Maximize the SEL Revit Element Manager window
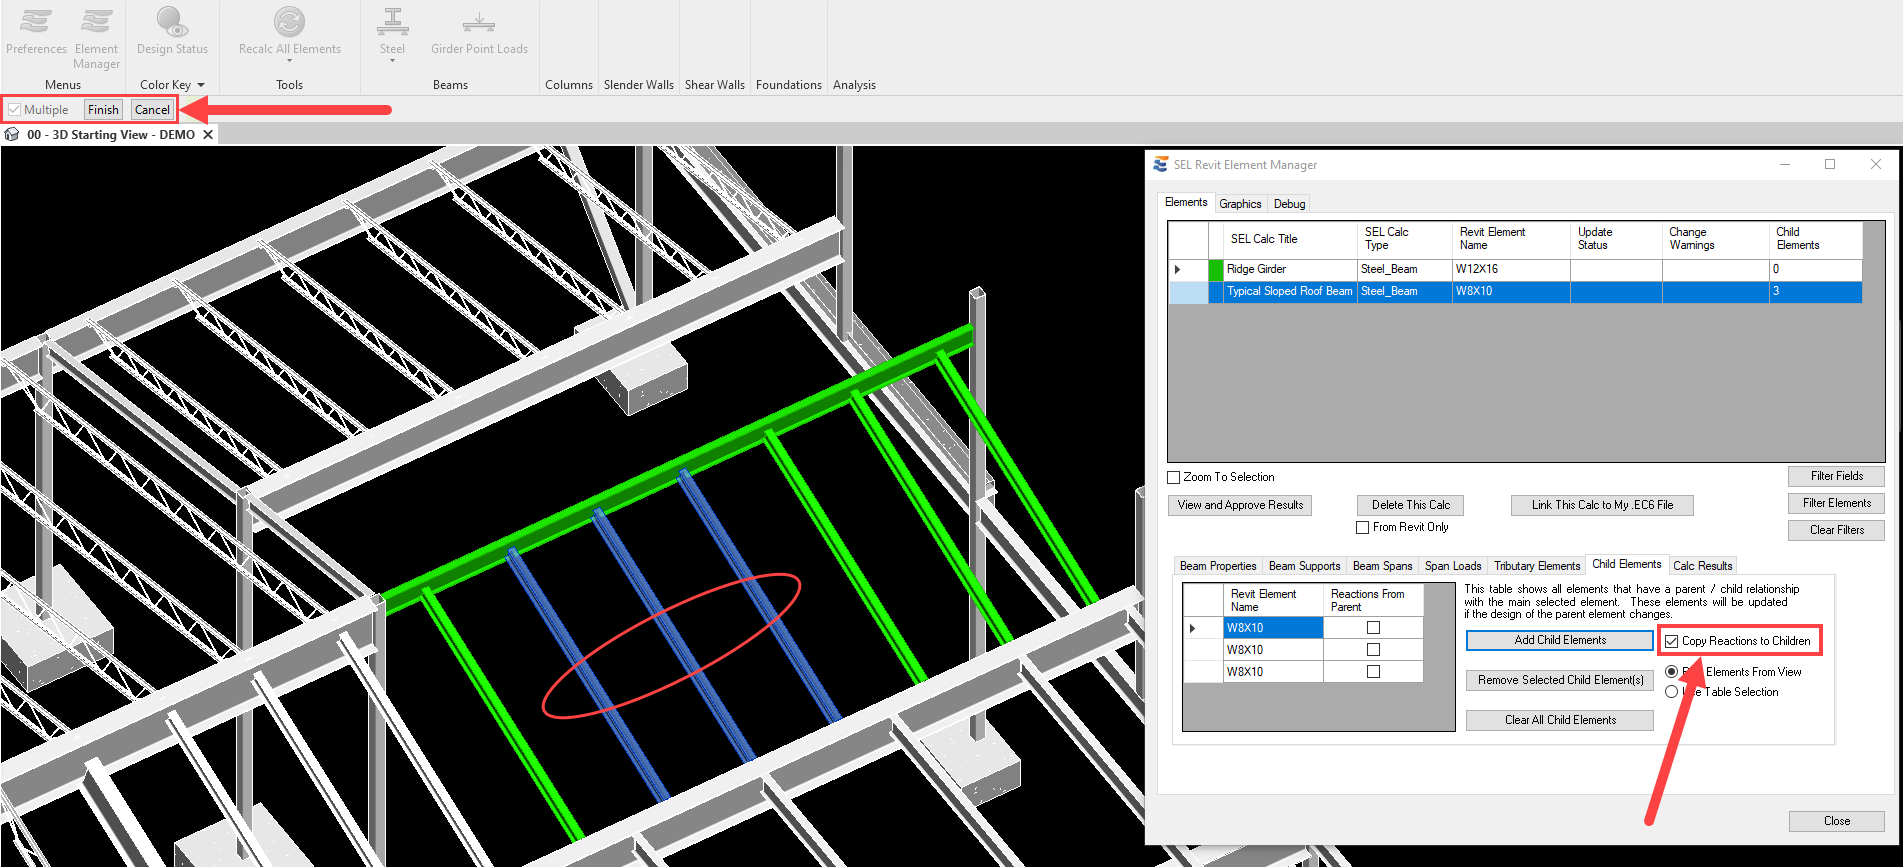 click(x=1830, y=164)
